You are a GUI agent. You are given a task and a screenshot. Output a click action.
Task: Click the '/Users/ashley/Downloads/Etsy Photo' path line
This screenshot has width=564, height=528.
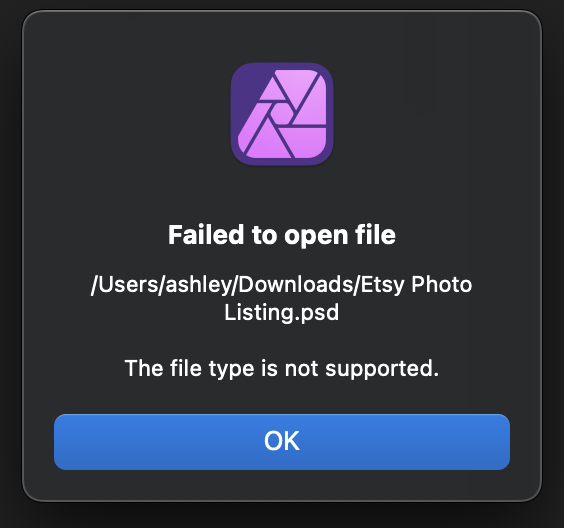(x=282, y=285)
